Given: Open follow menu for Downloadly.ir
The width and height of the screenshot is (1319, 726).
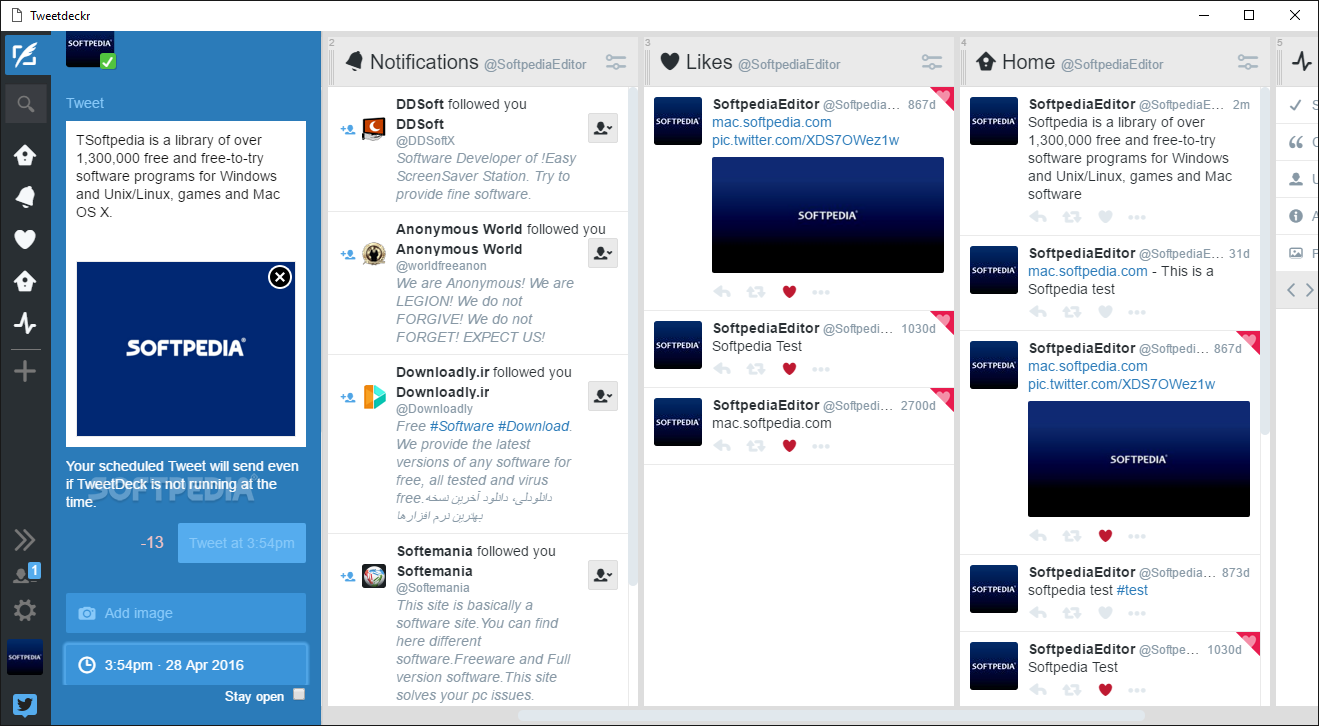Looking at the screenshot, I should click(x=603, y=396).
